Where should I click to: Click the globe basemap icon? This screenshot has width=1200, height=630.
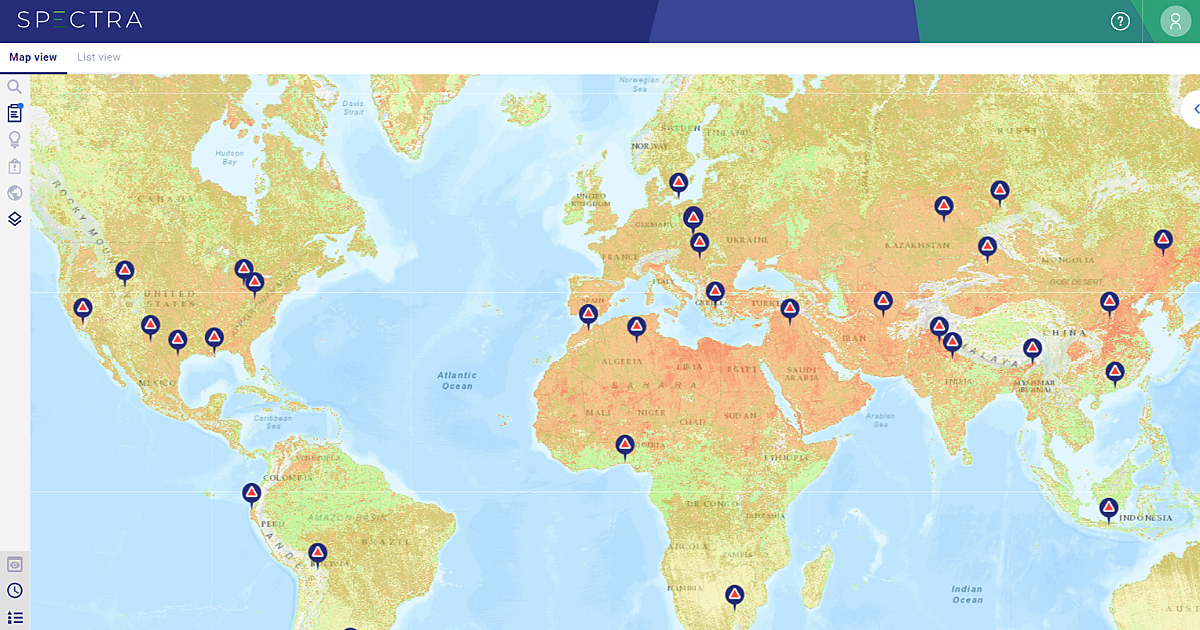(x=14, y=192)
